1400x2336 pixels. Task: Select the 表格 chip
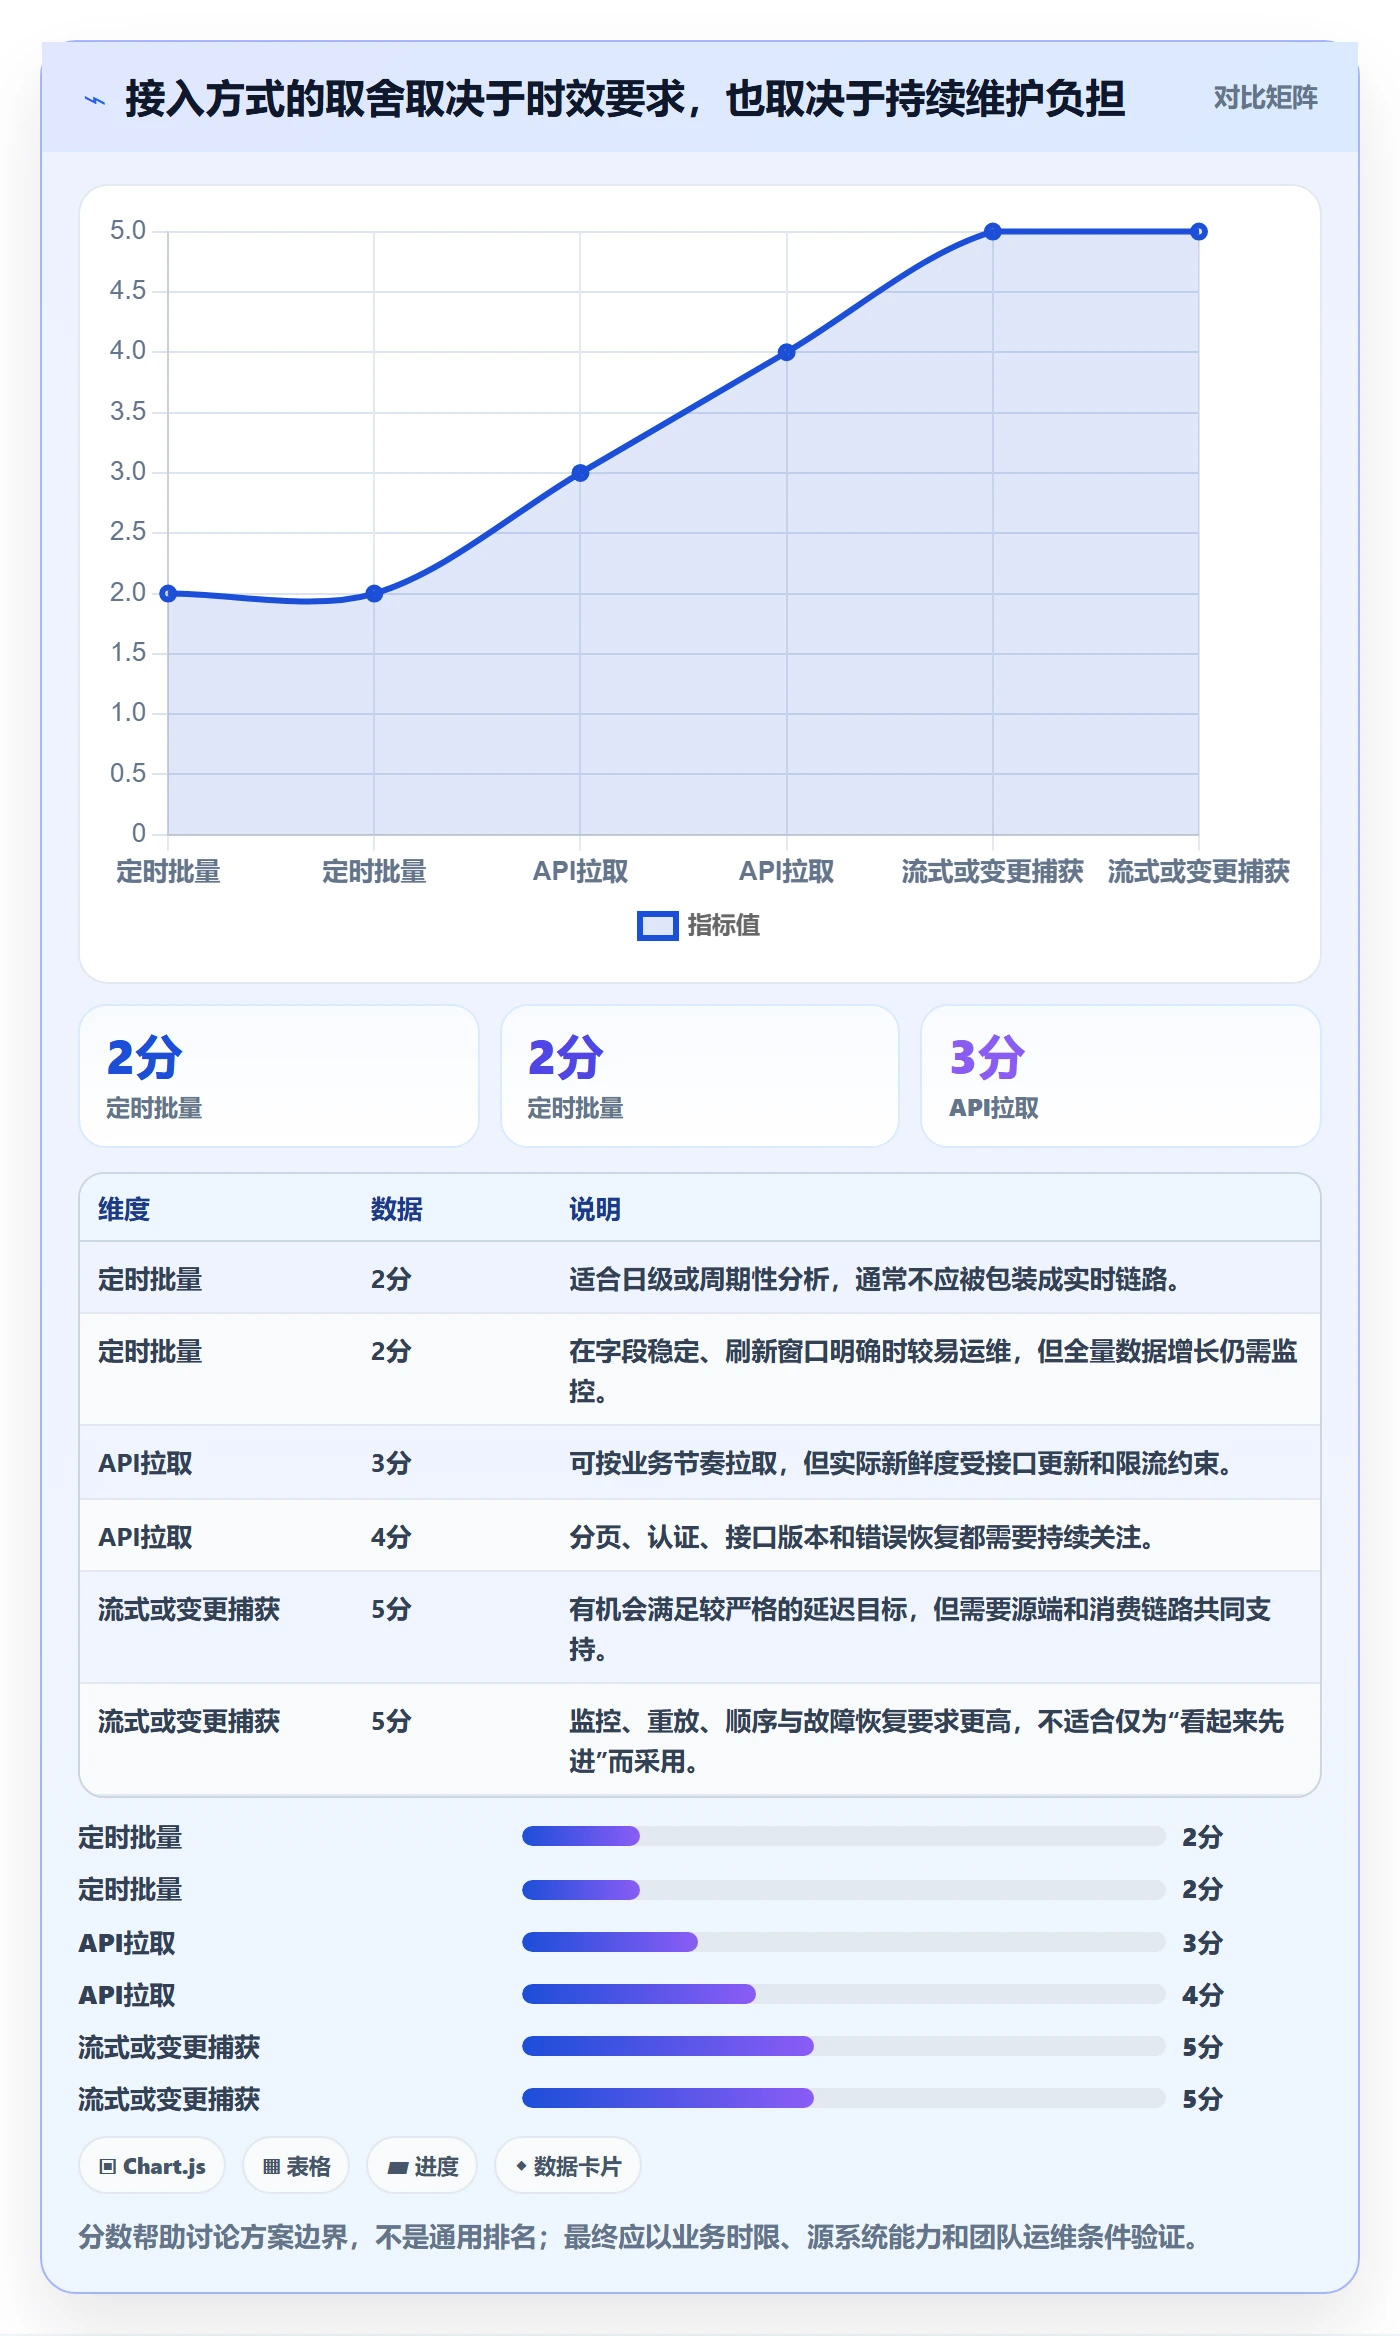point(296,2166)
